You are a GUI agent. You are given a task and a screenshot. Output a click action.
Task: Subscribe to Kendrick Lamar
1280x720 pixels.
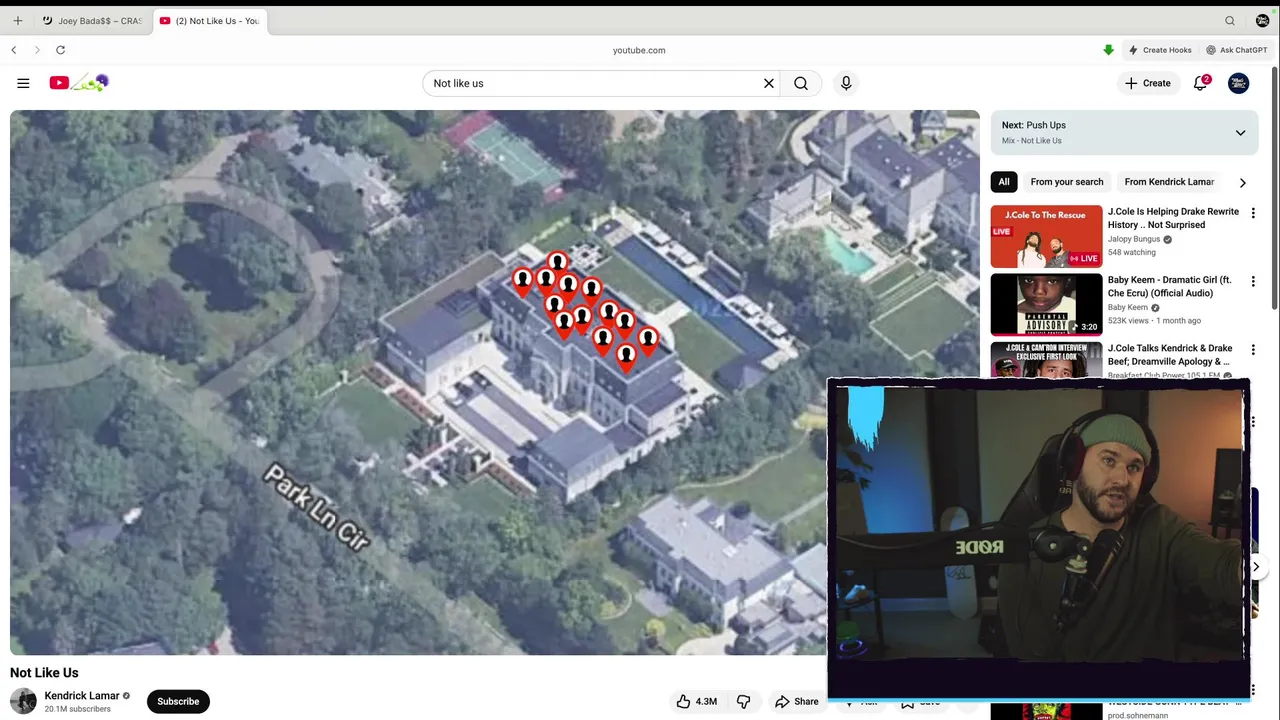pyautogui.click(x=178, y=701)
